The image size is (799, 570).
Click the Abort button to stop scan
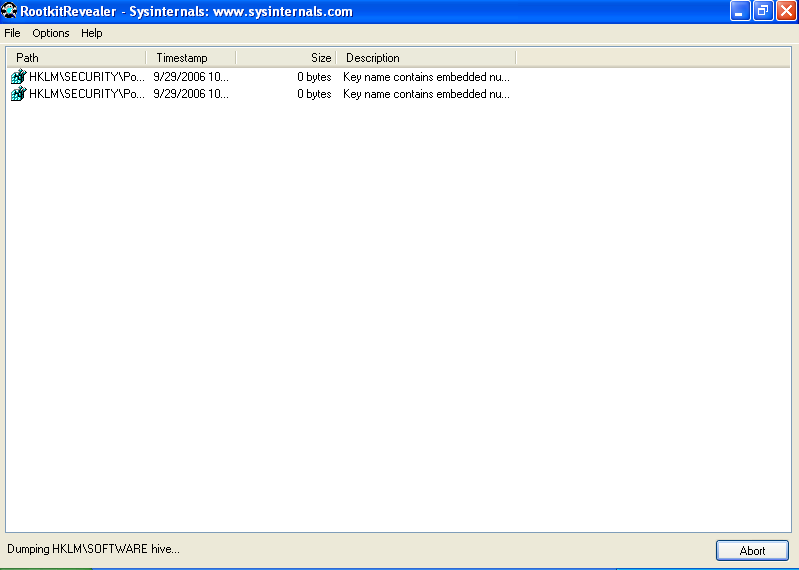click(x=752, y=551)
